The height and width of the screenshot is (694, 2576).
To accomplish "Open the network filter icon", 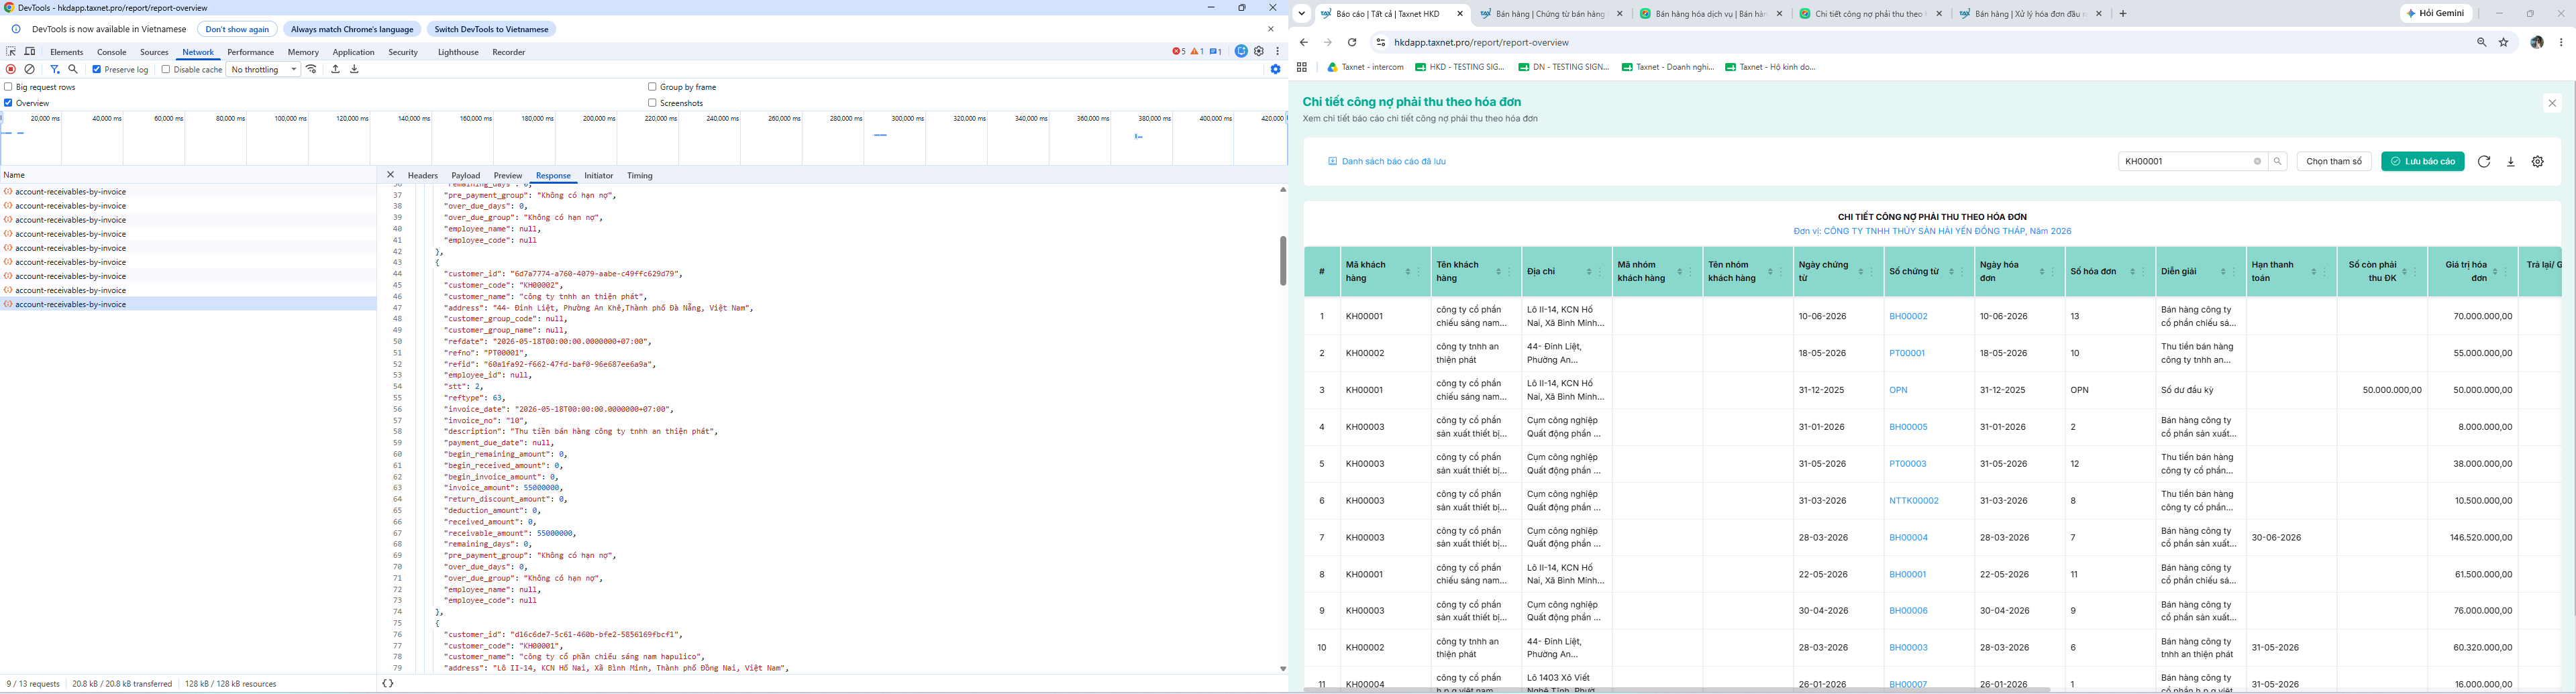I will pyautogui.click(x=55, y=70).
